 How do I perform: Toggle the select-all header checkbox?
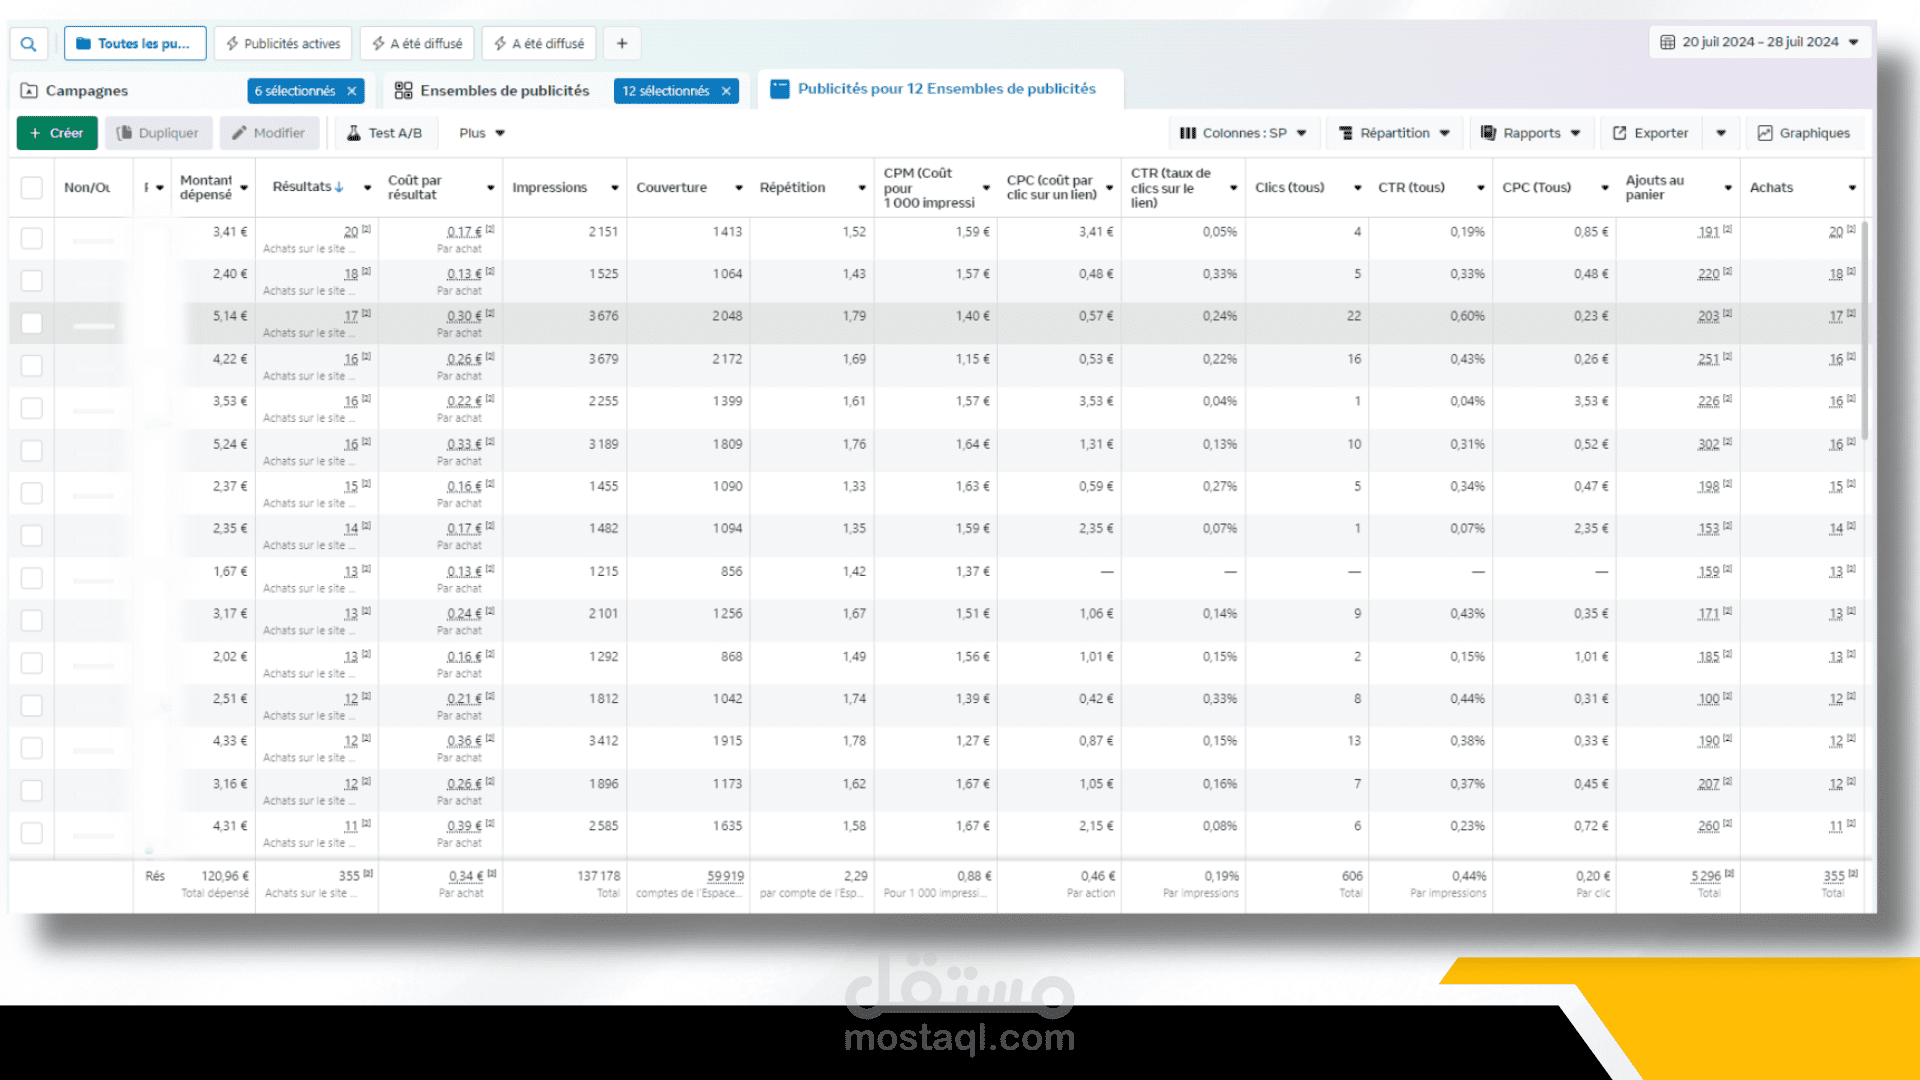pyautogui.click(x=32, y=188)
